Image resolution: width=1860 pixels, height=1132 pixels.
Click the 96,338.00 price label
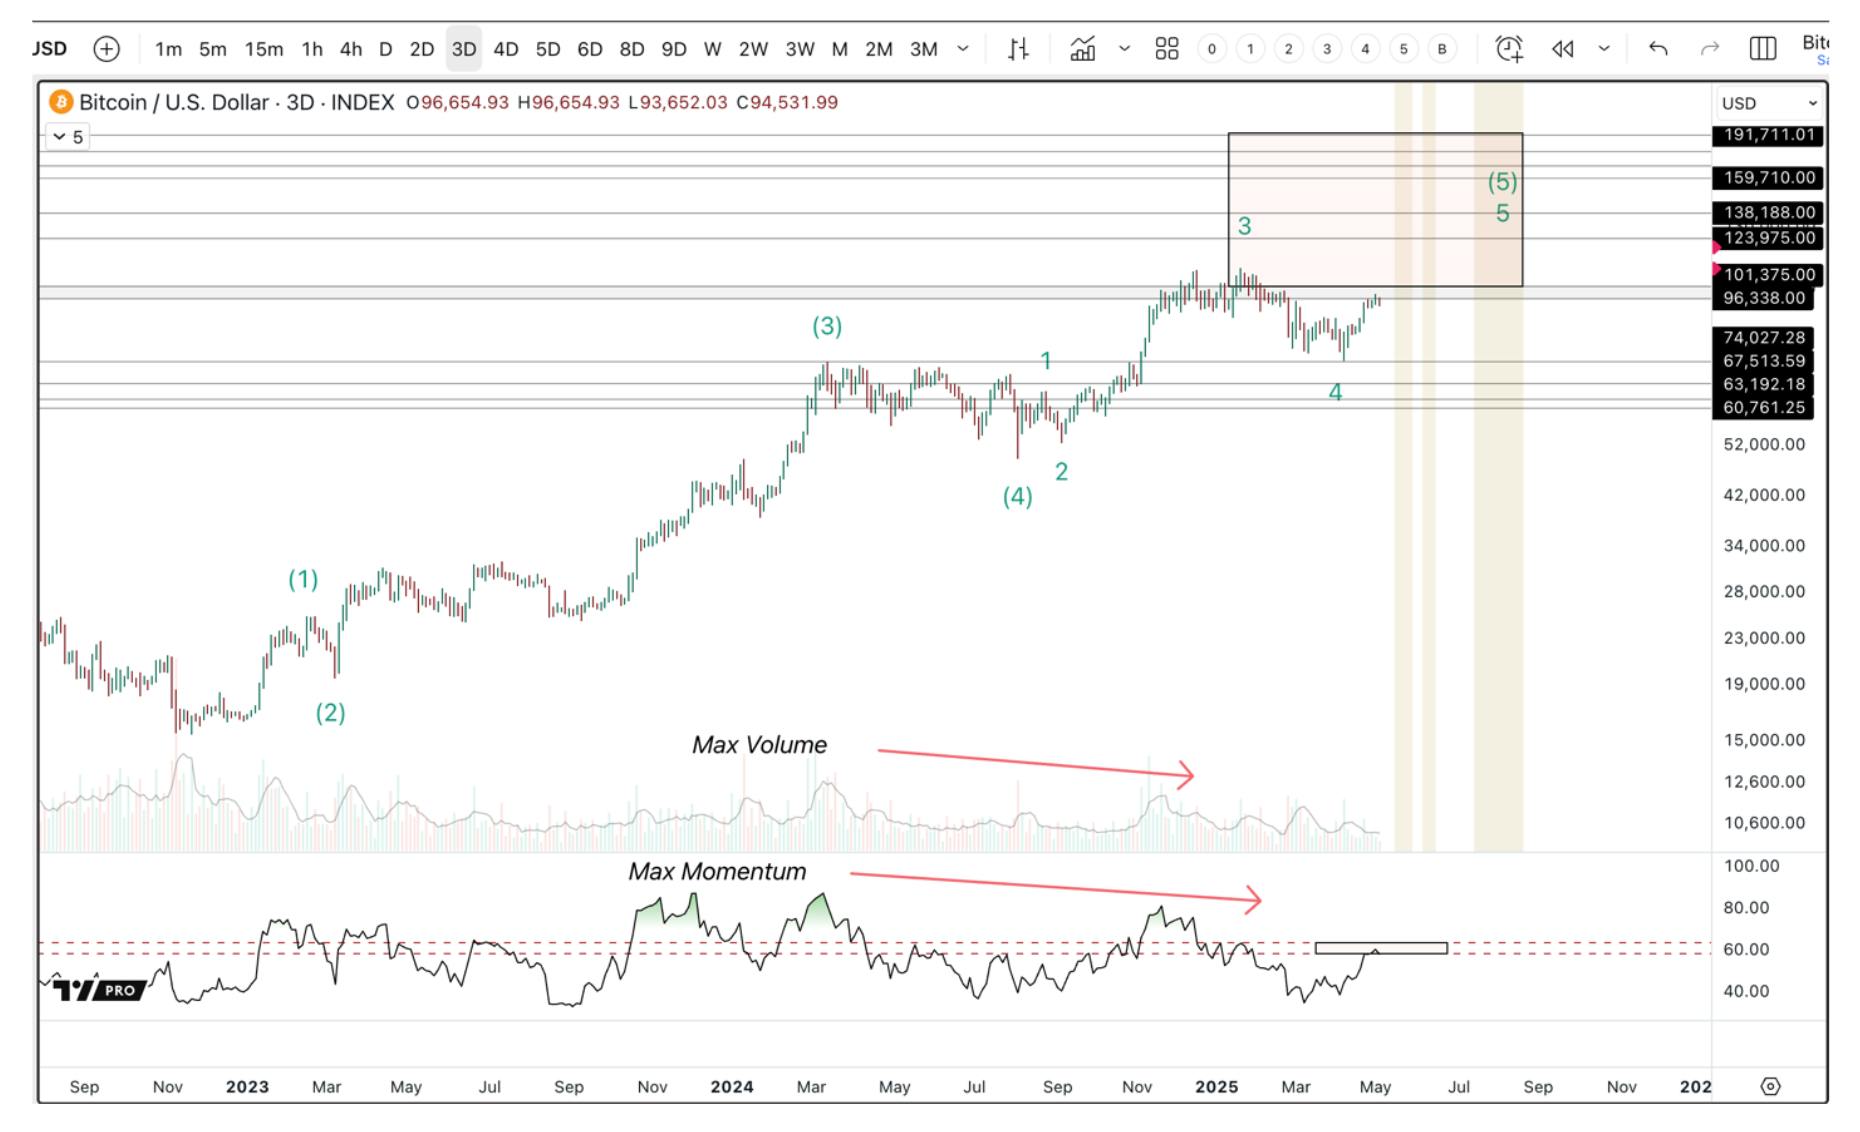coord(1763,298)
